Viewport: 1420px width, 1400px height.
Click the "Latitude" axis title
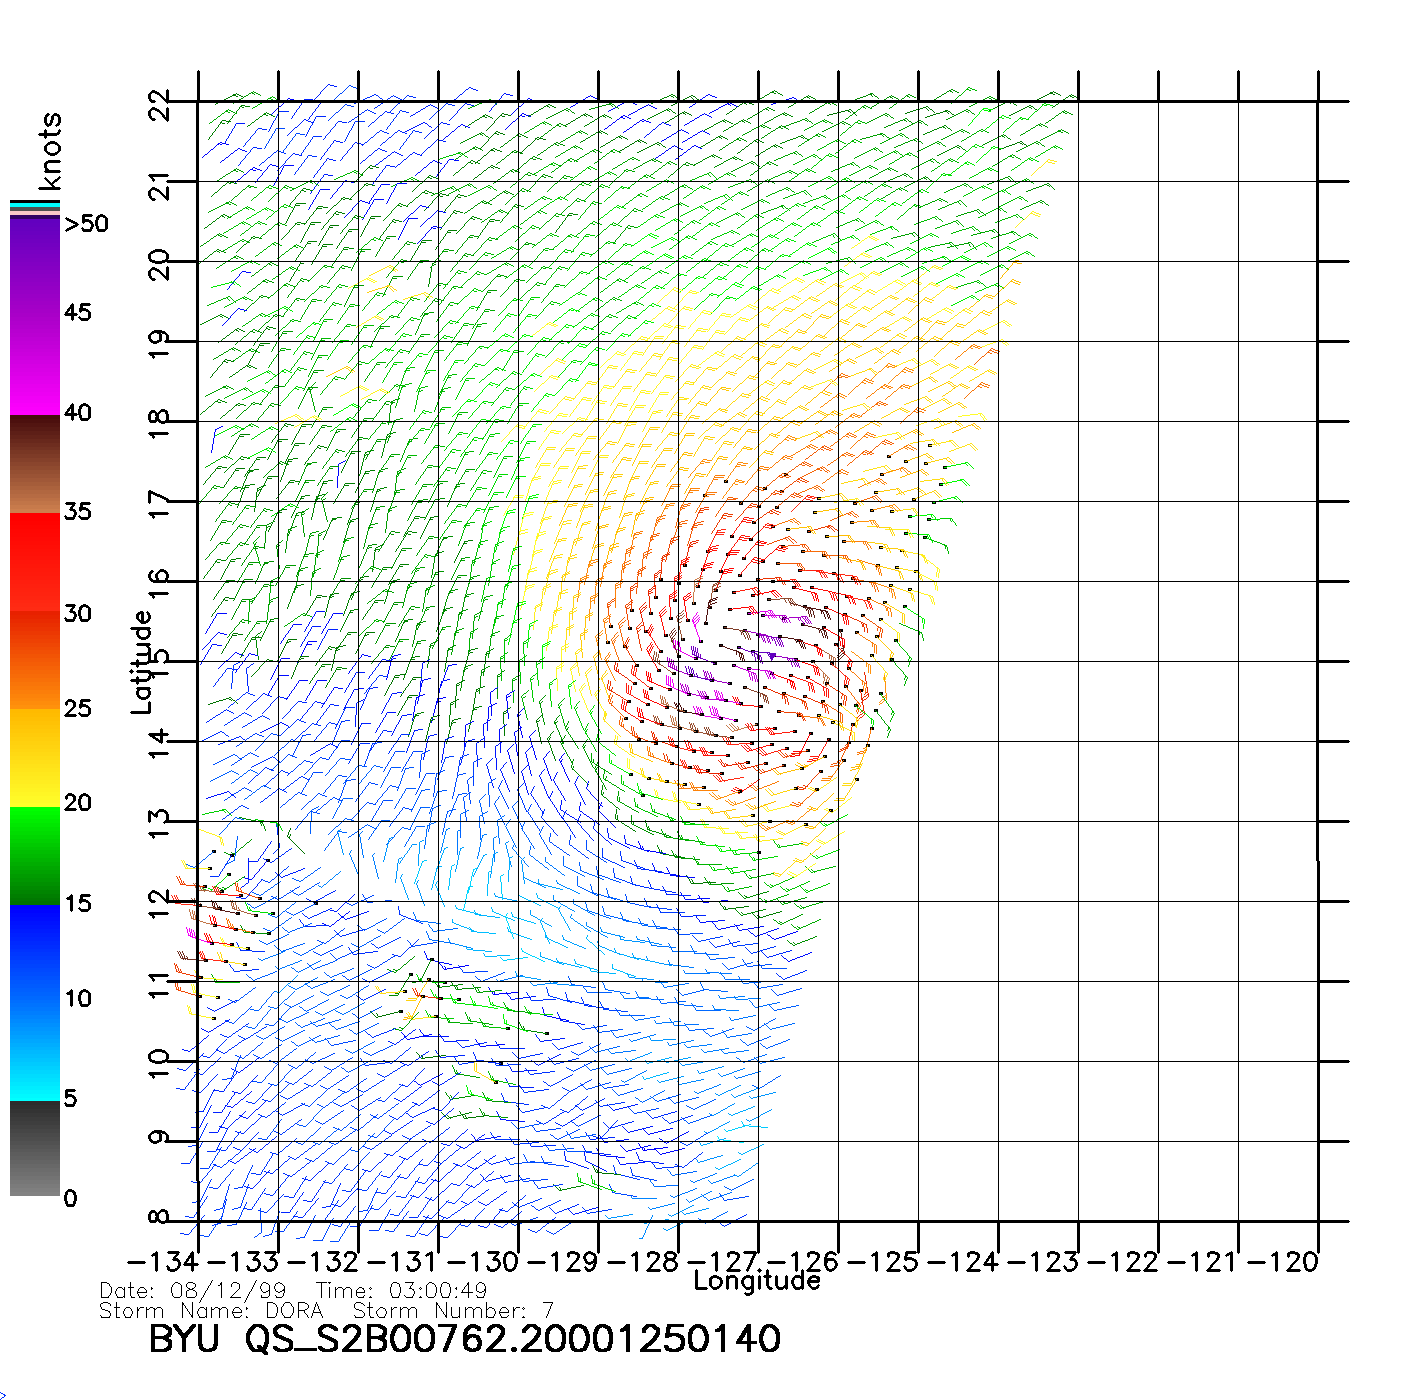(142, 662)
